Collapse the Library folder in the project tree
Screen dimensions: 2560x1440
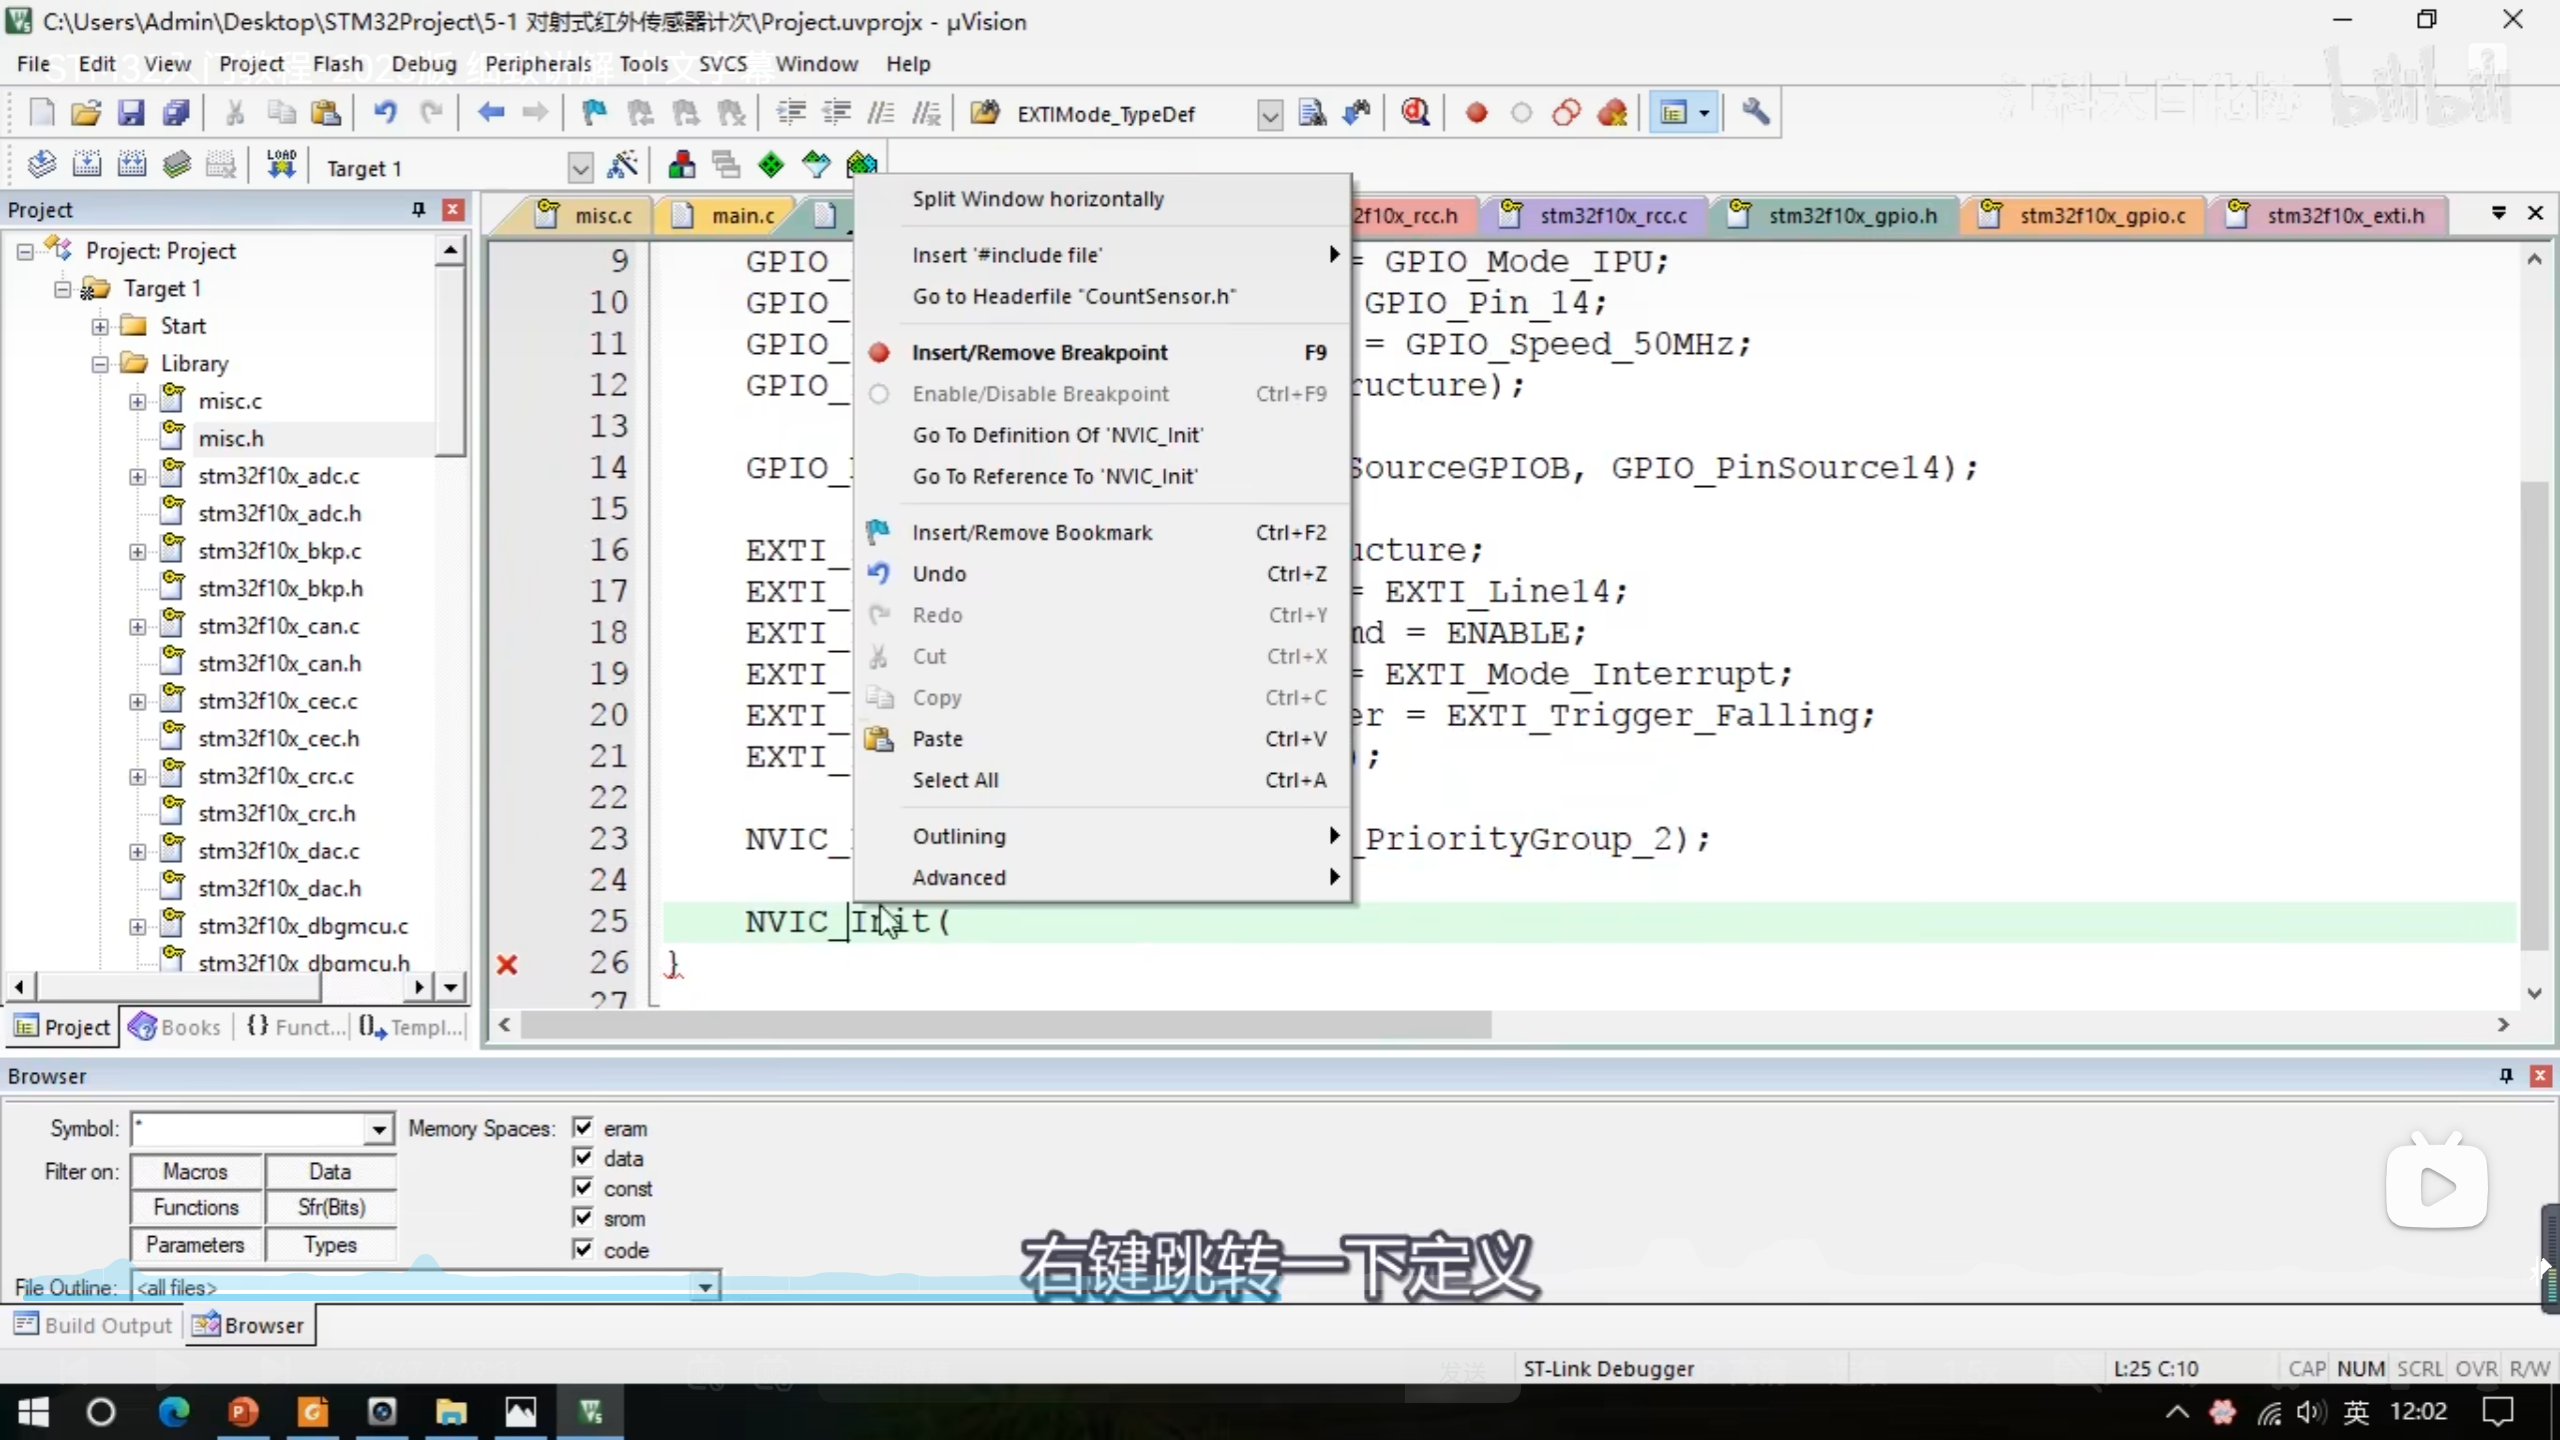[100, 364]
